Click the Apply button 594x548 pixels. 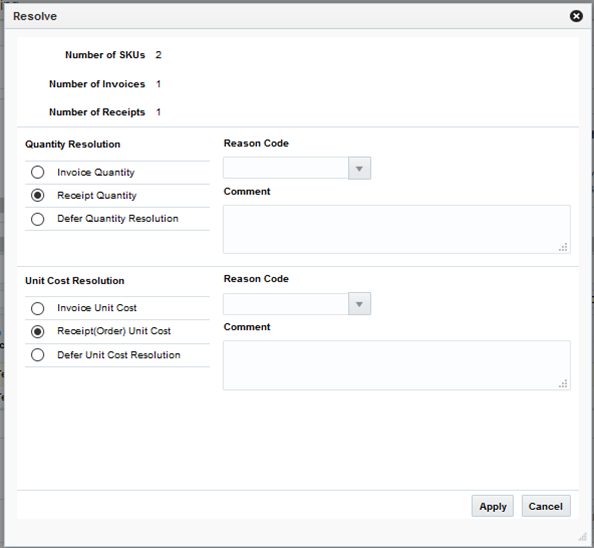492,506
